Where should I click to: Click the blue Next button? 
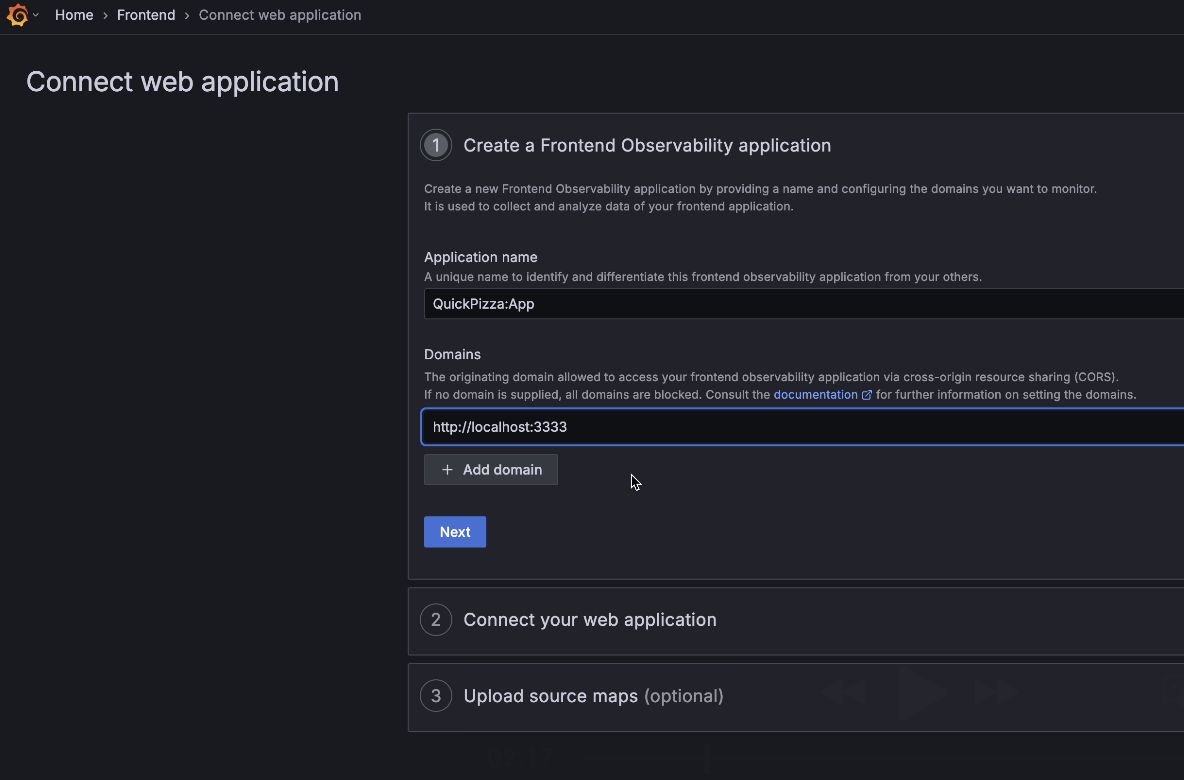point(455,532)
